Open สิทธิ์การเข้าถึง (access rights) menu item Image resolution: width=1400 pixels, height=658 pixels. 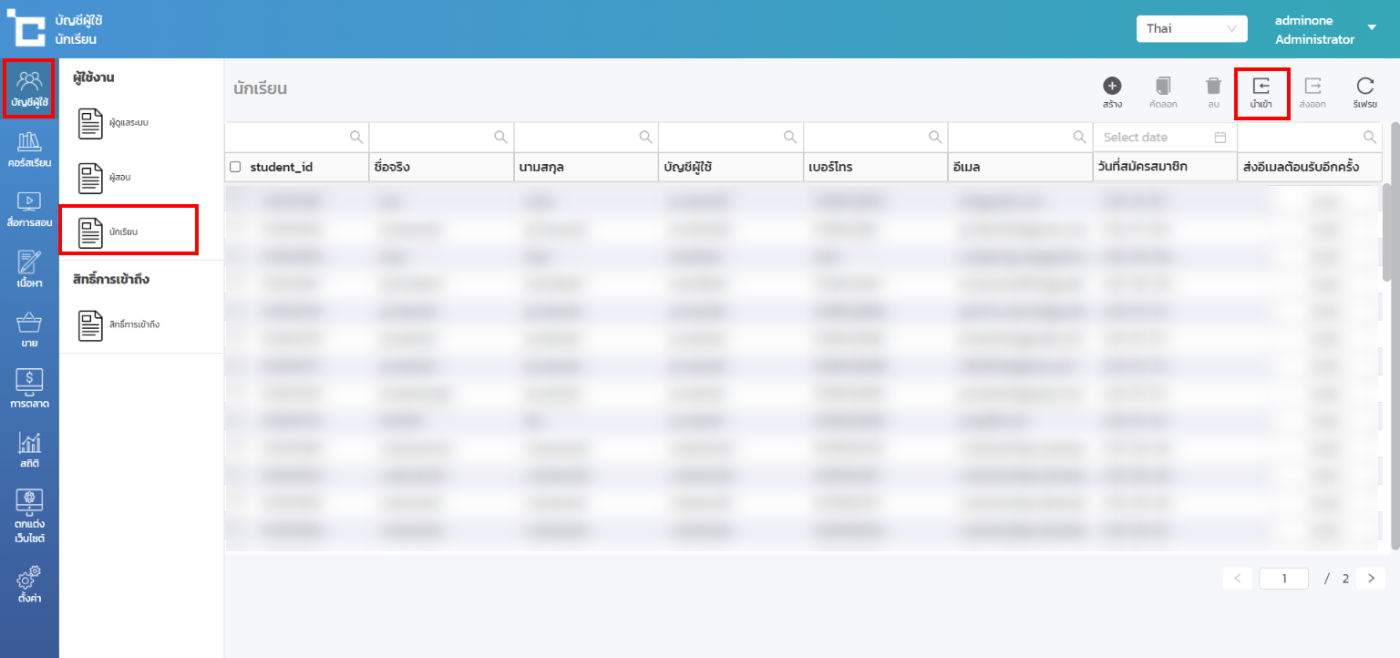pyautogui.click(x=133, y=325)
